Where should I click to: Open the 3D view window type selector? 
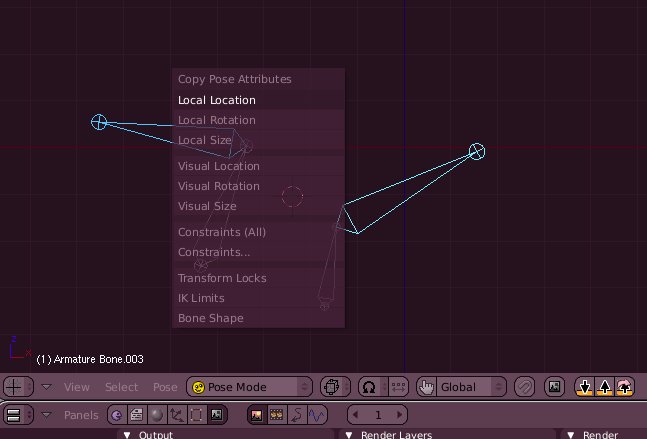18,387
